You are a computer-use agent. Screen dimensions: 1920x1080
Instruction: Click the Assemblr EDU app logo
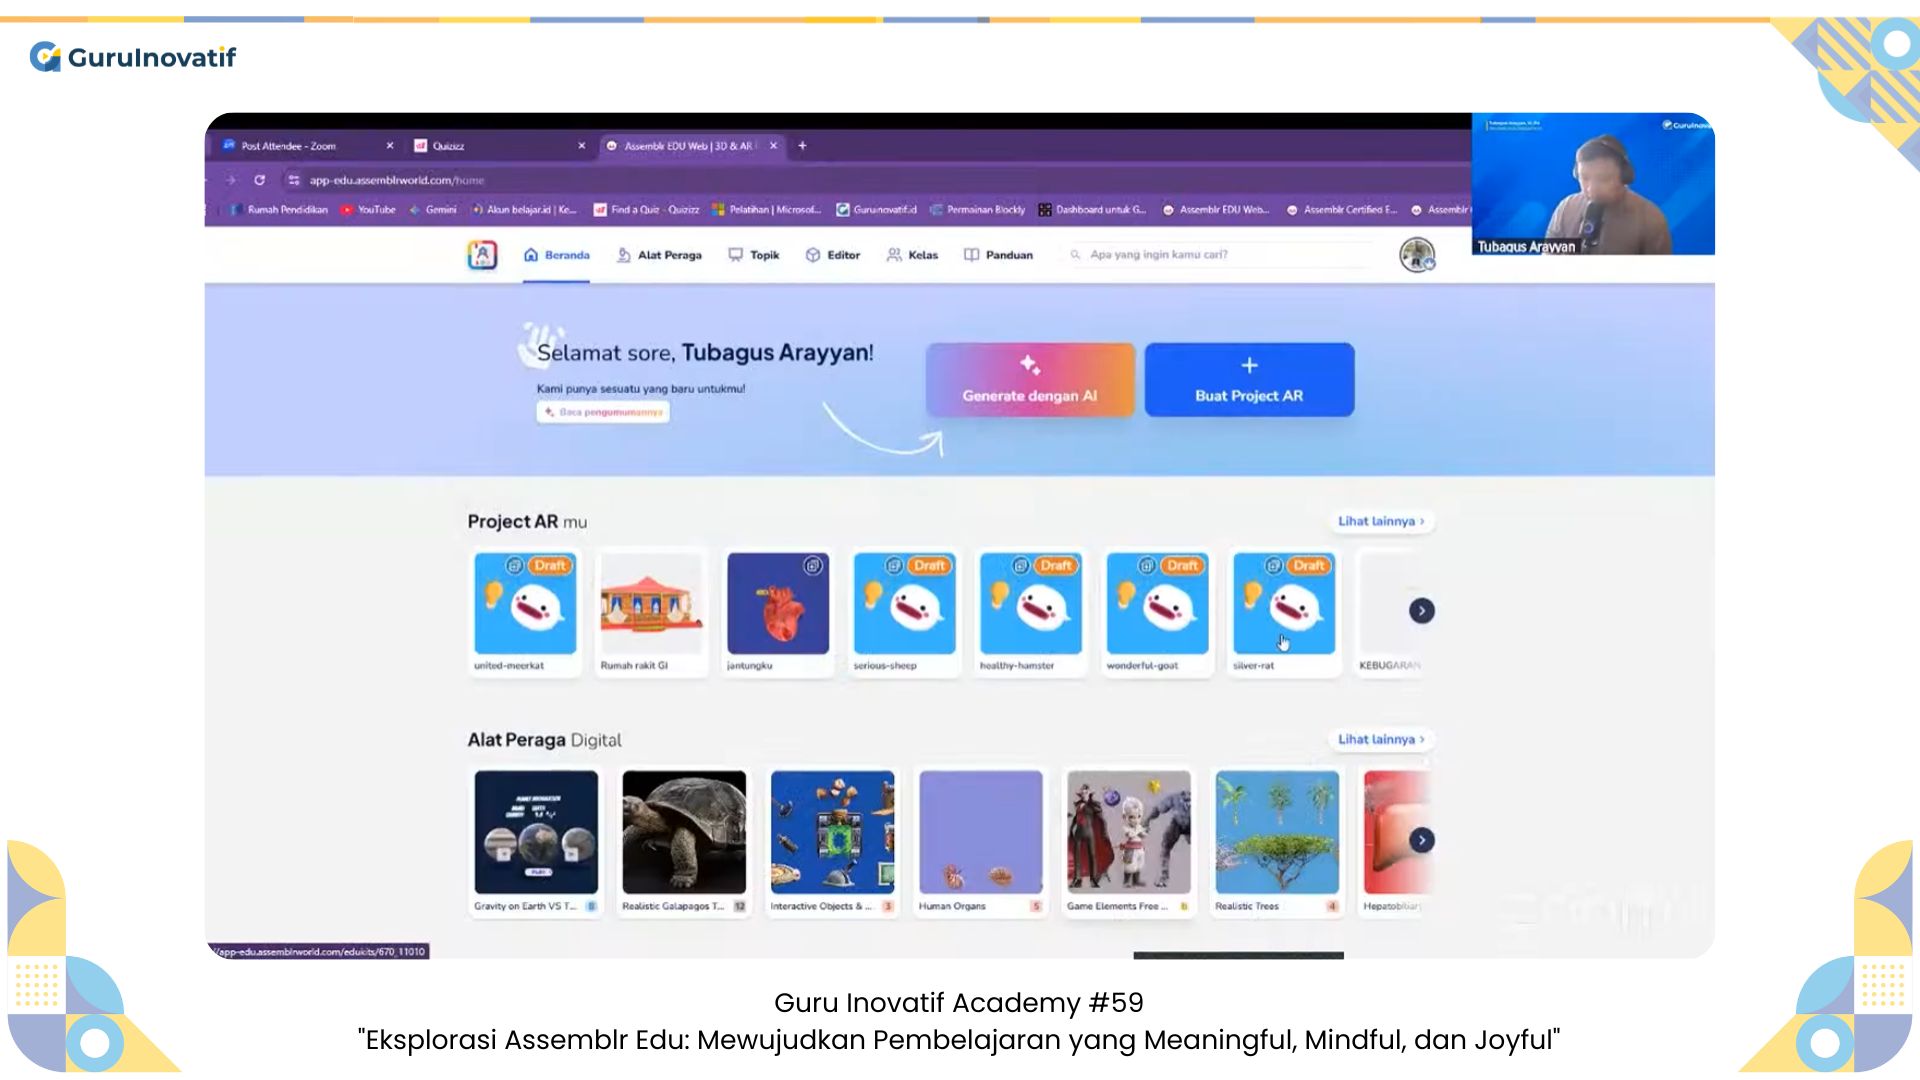482,255
